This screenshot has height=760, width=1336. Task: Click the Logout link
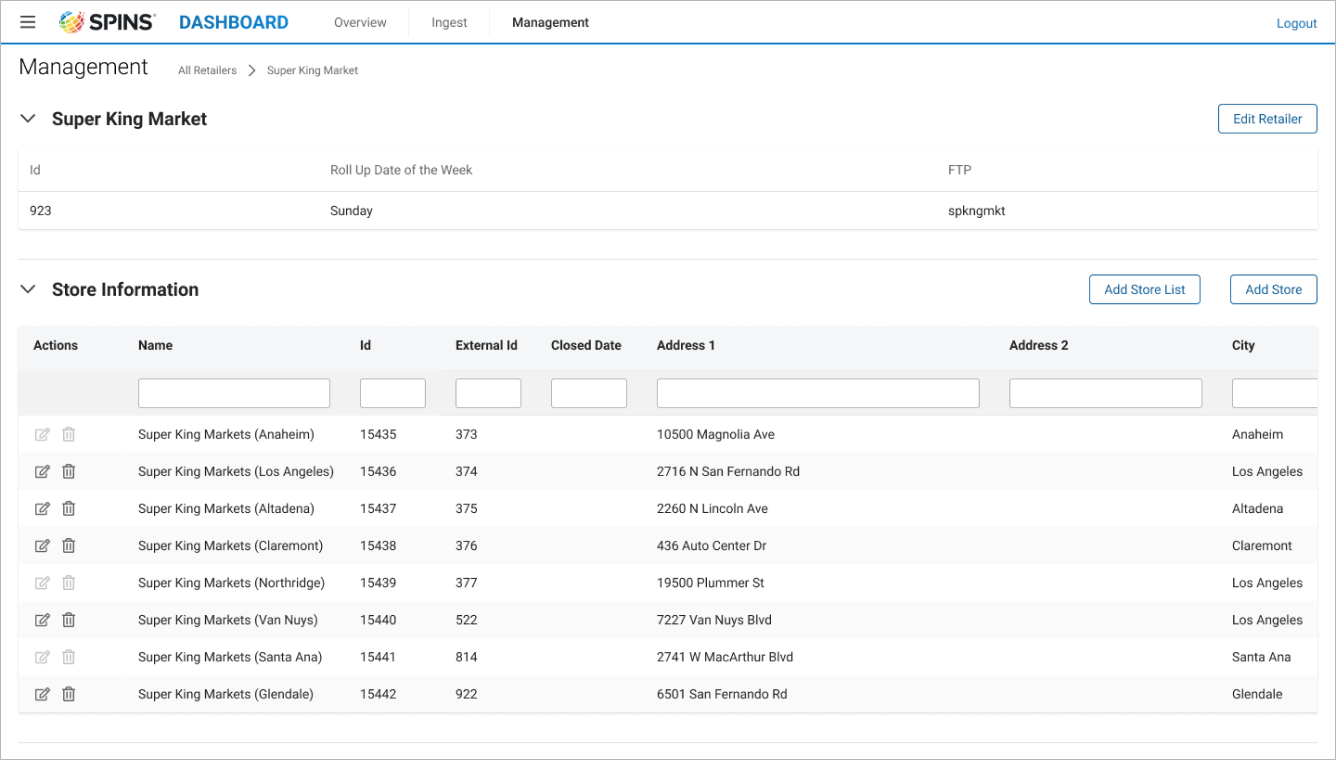(x=1296, y=23)
